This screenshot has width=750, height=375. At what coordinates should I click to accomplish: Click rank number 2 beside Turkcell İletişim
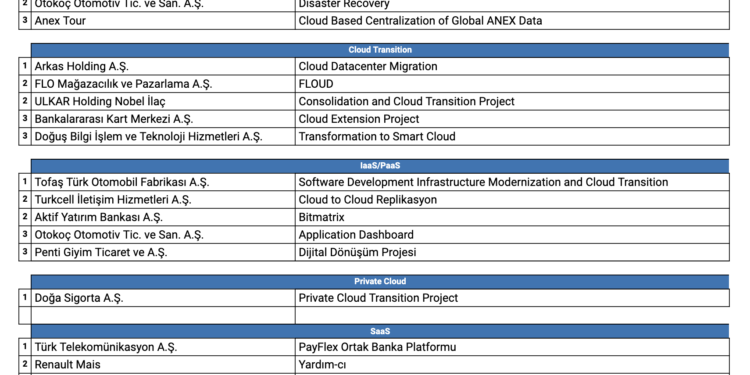coord(25,200)
